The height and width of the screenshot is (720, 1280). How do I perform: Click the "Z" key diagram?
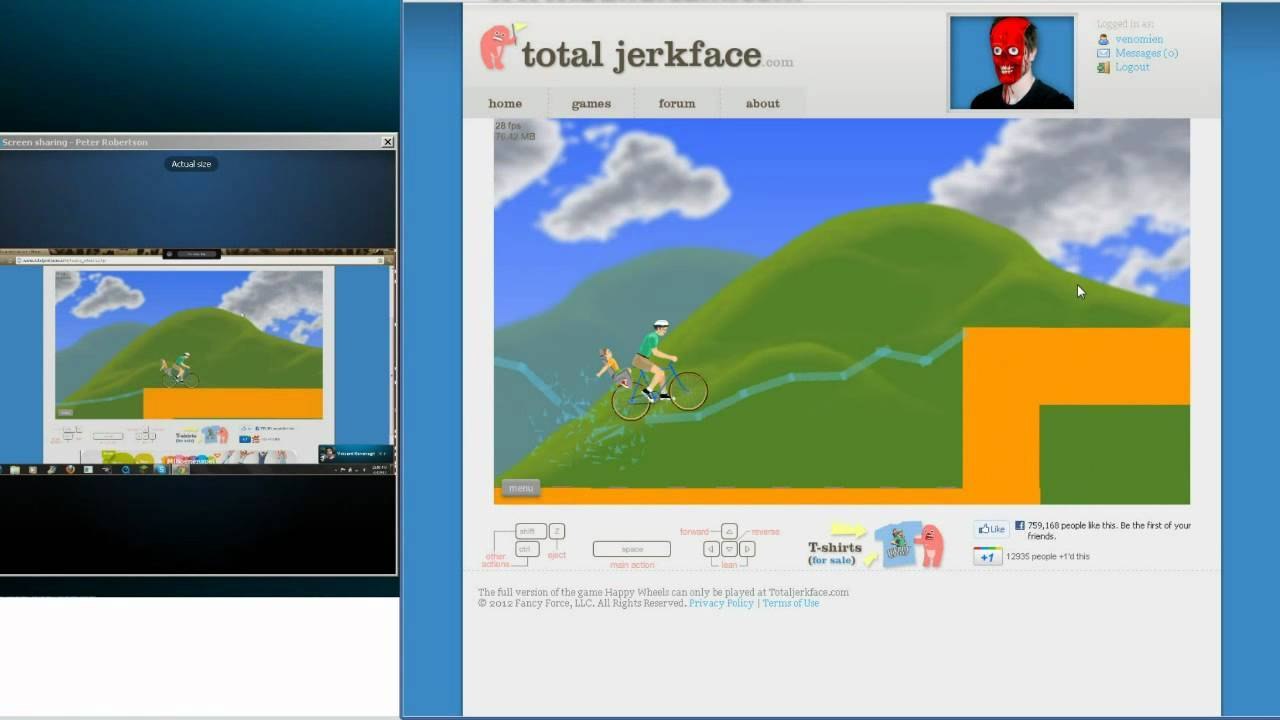(557, 531)
